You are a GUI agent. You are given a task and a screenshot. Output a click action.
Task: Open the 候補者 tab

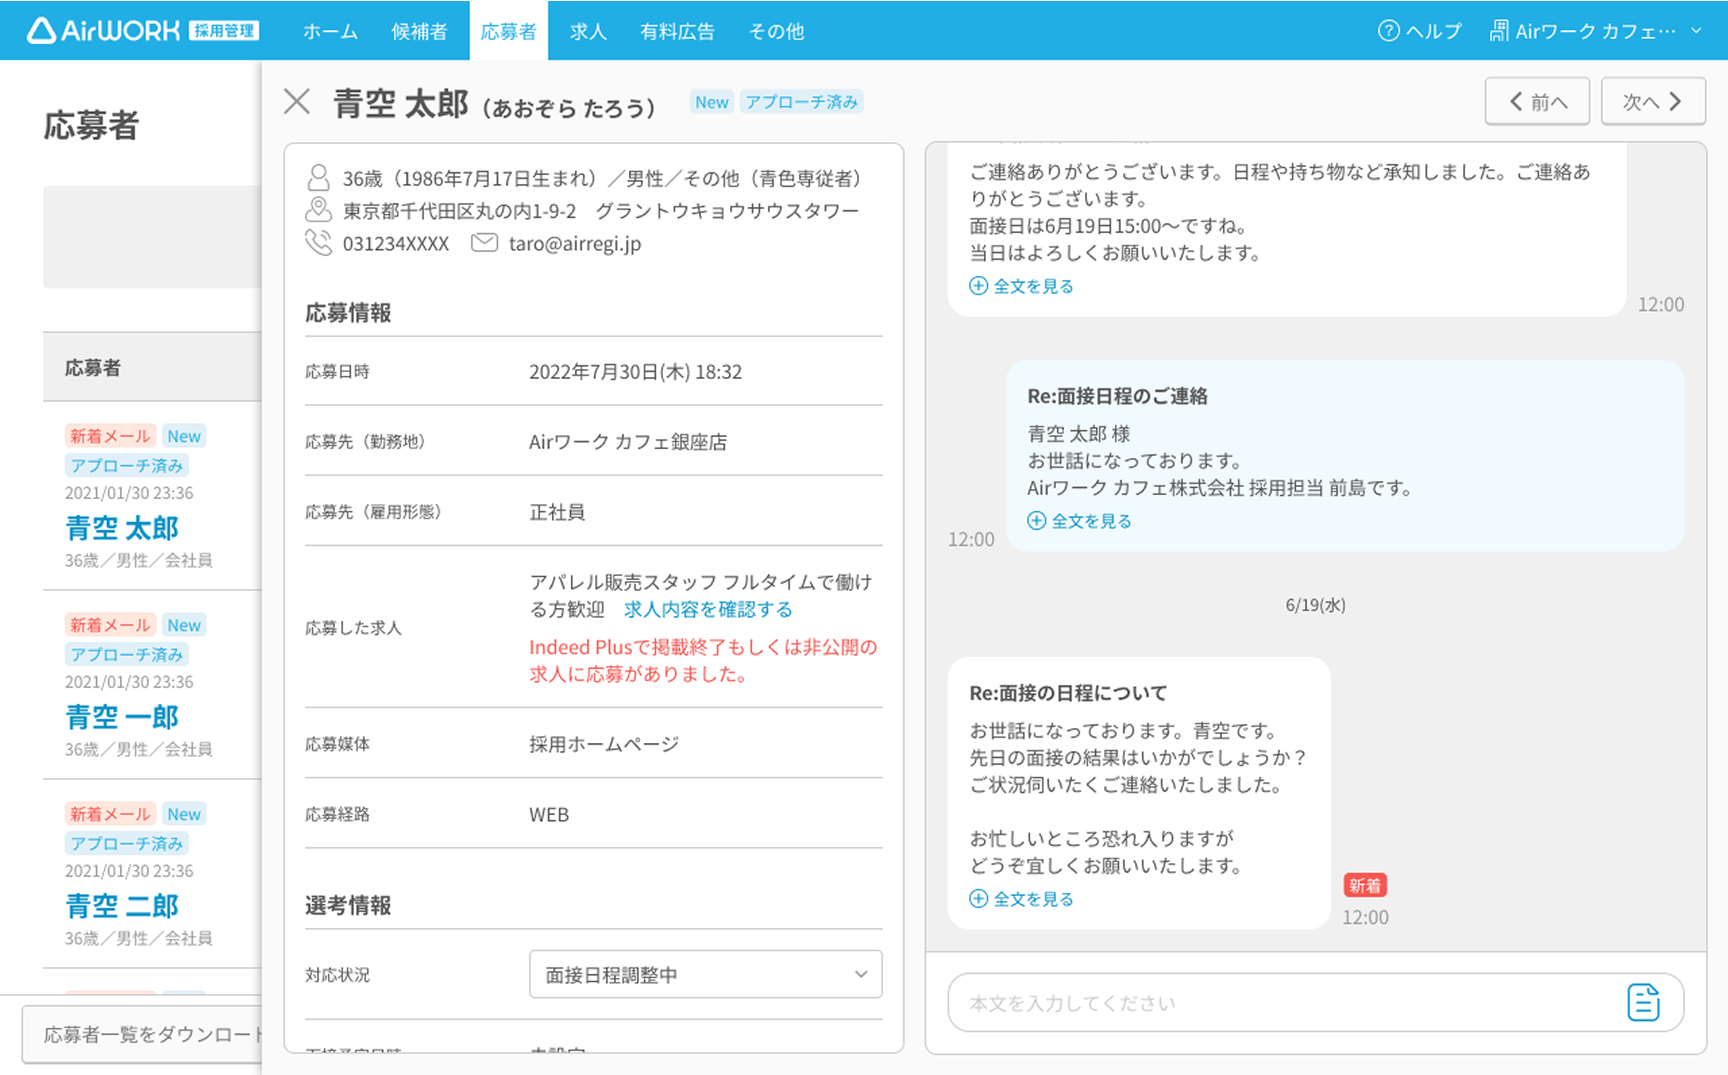point(419,31)
